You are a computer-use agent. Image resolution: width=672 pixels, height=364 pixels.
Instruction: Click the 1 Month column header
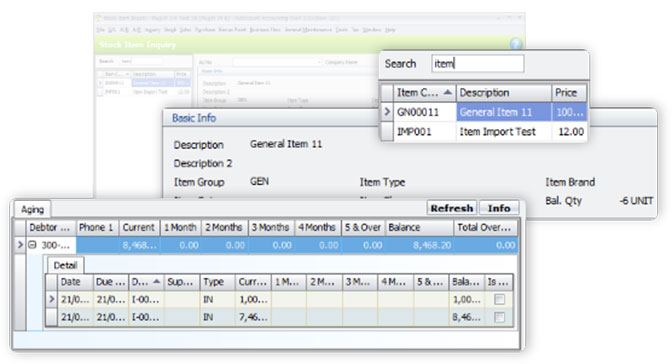click(180, 227)
